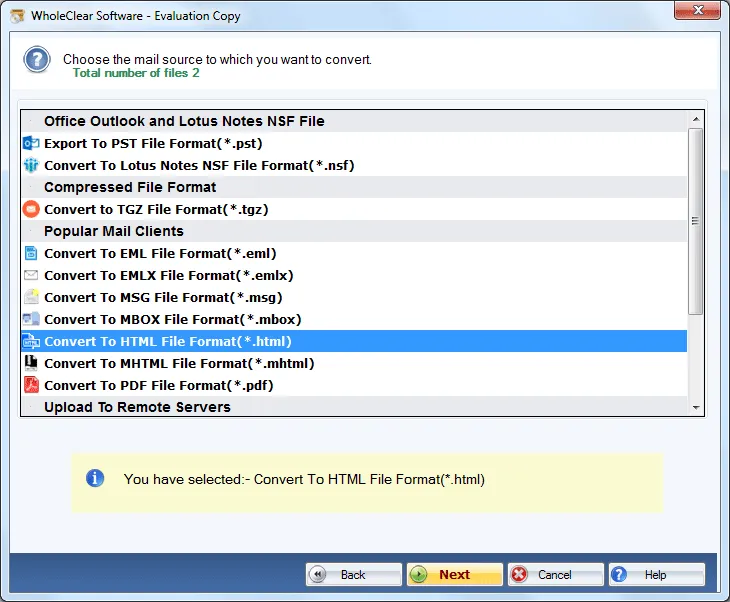The height and width of the screenshot is (602, 730).
Task: Cancel the conversion wizard
Action: (555, 575)
